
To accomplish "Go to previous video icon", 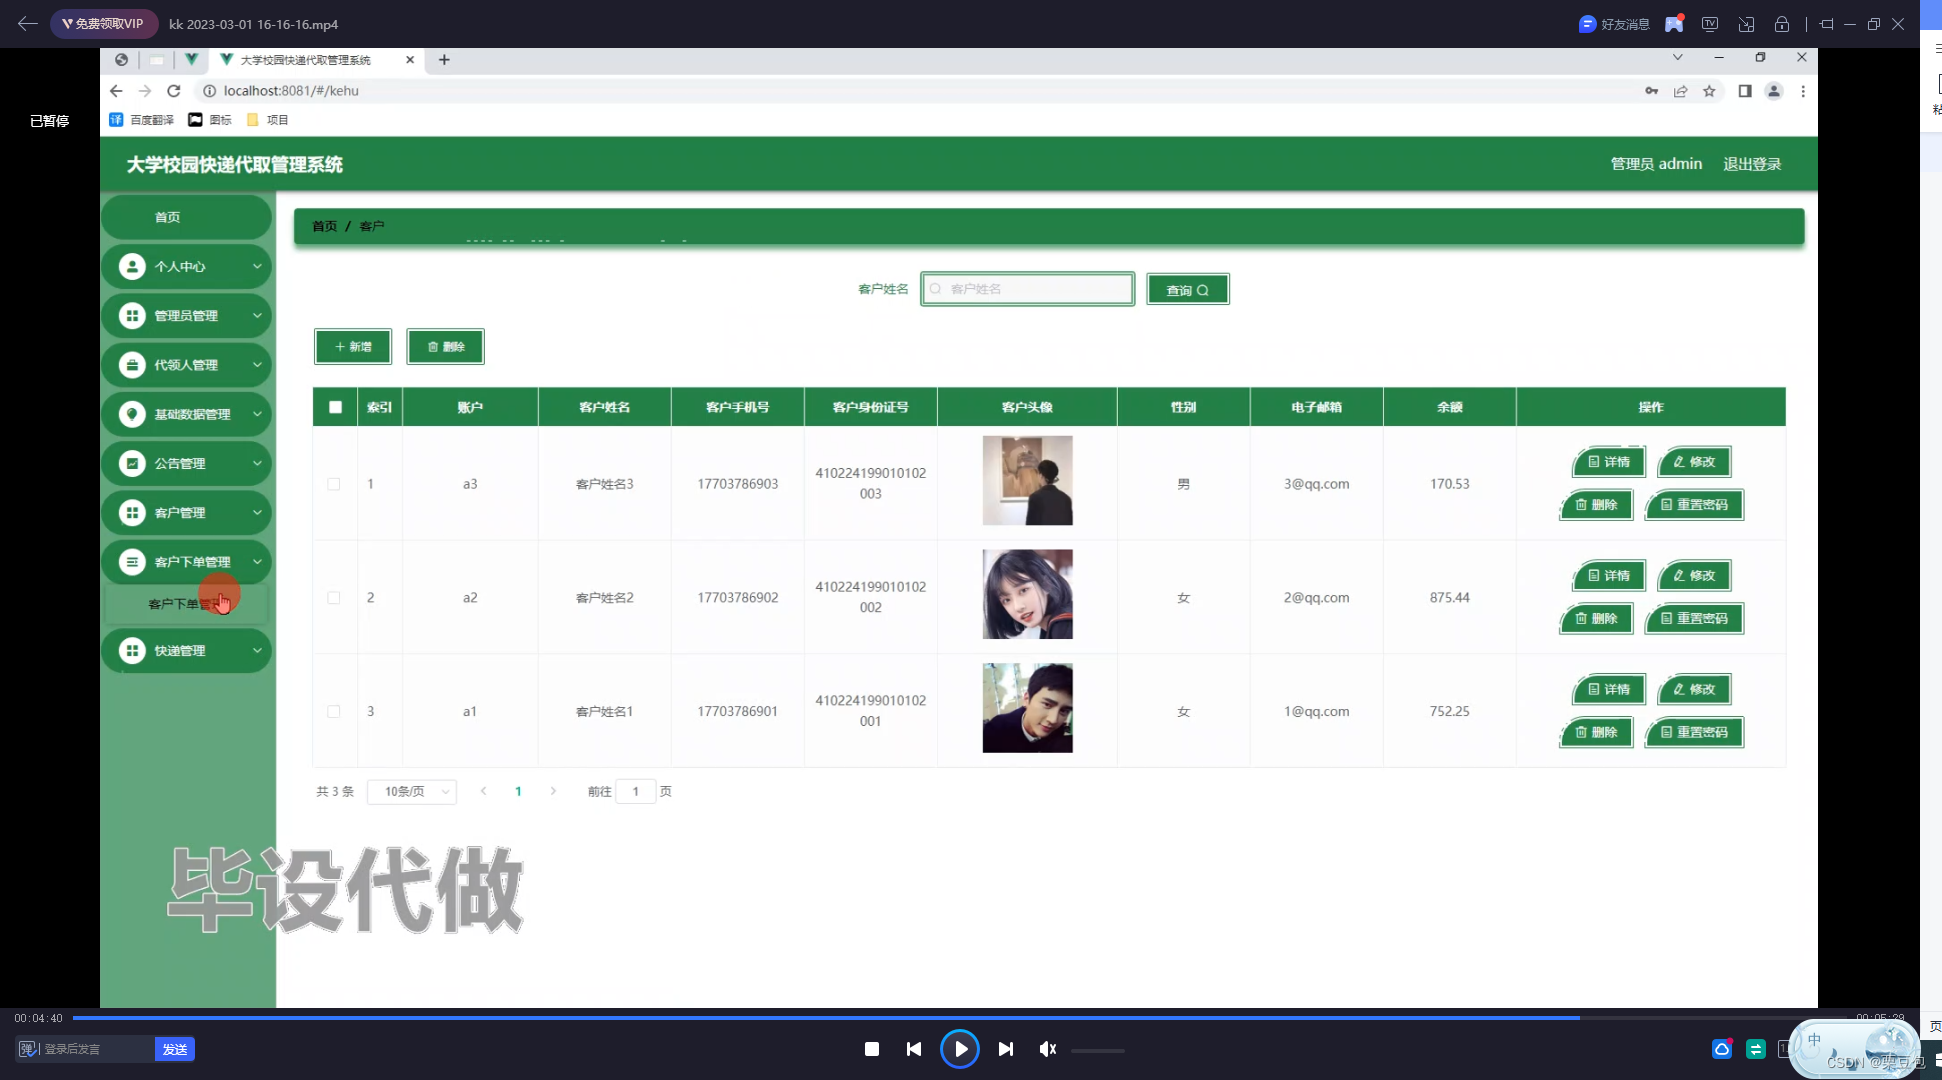I will 914,1049.
